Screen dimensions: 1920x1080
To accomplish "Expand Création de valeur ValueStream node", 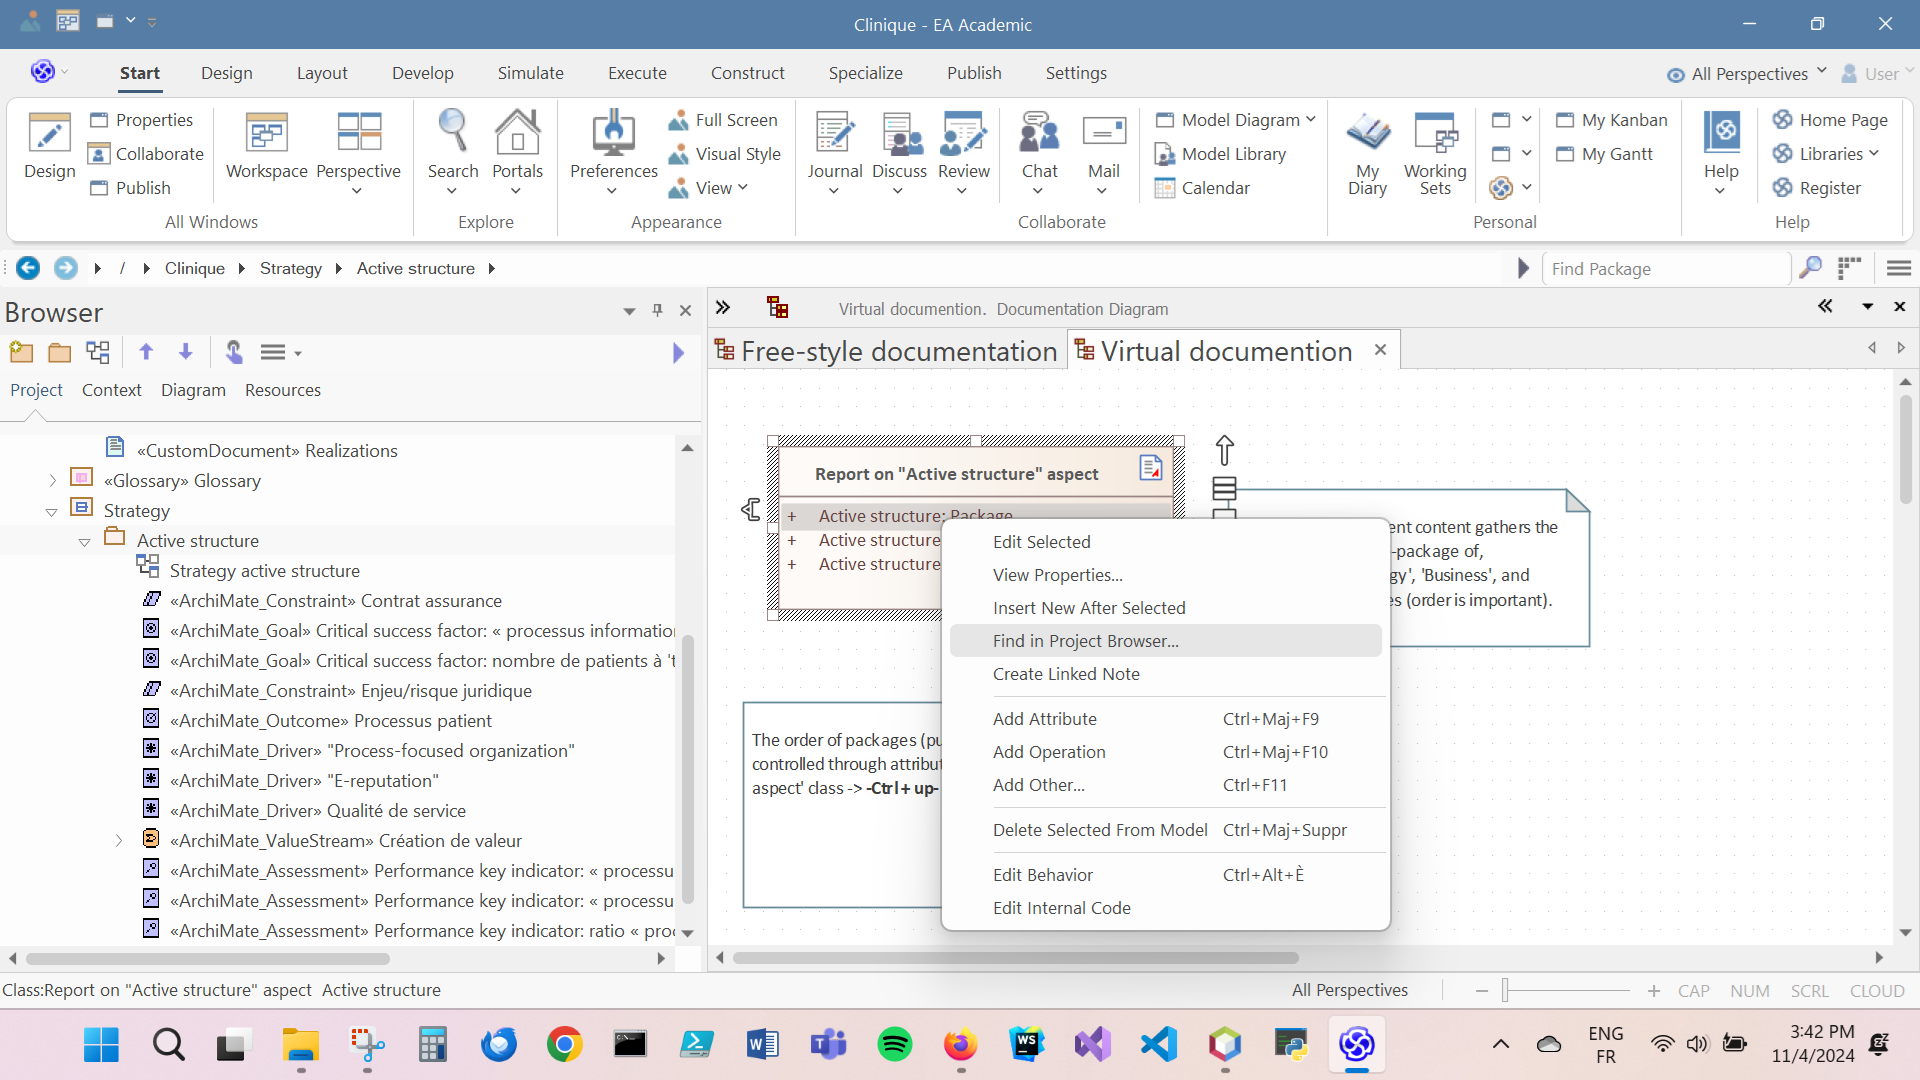I will tap(118, 841).
